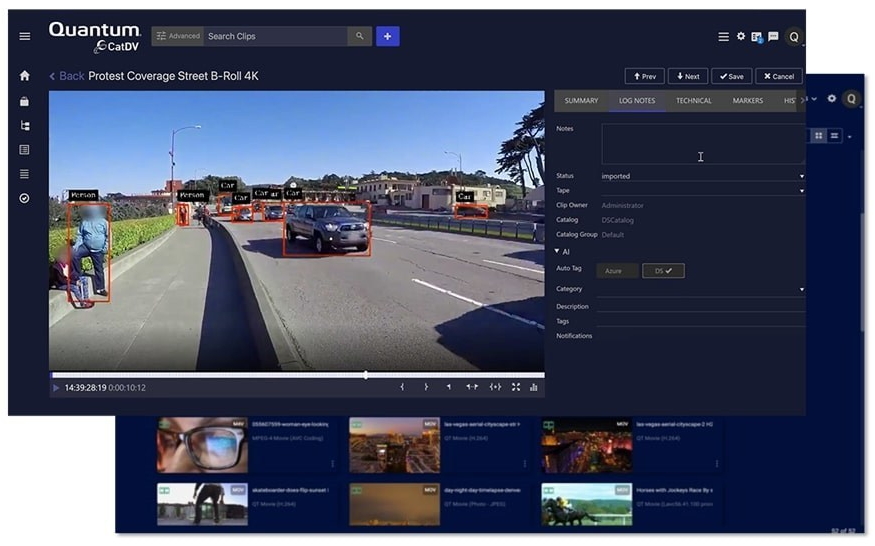Open the partially hidden History tab
875x546 pixels.
coord(789,100)
